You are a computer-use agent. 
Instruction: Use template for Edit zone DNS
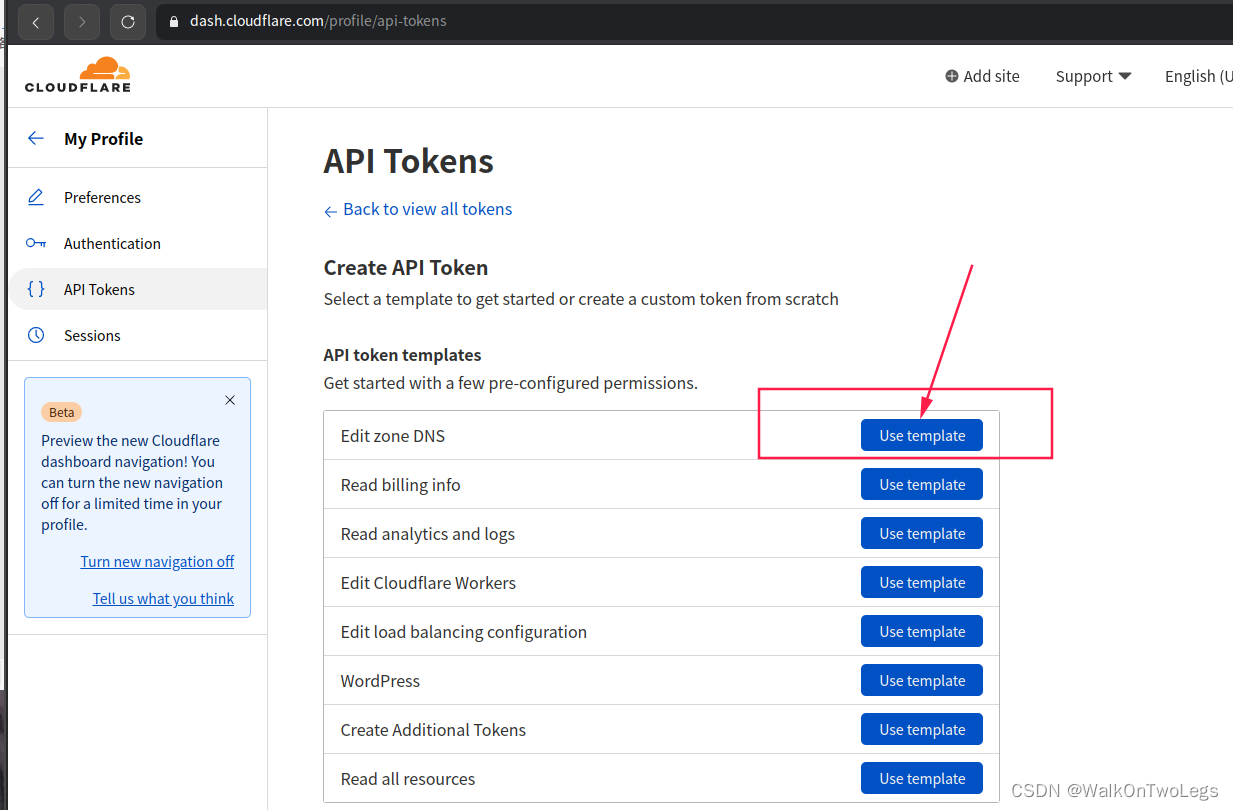point(922,435)
